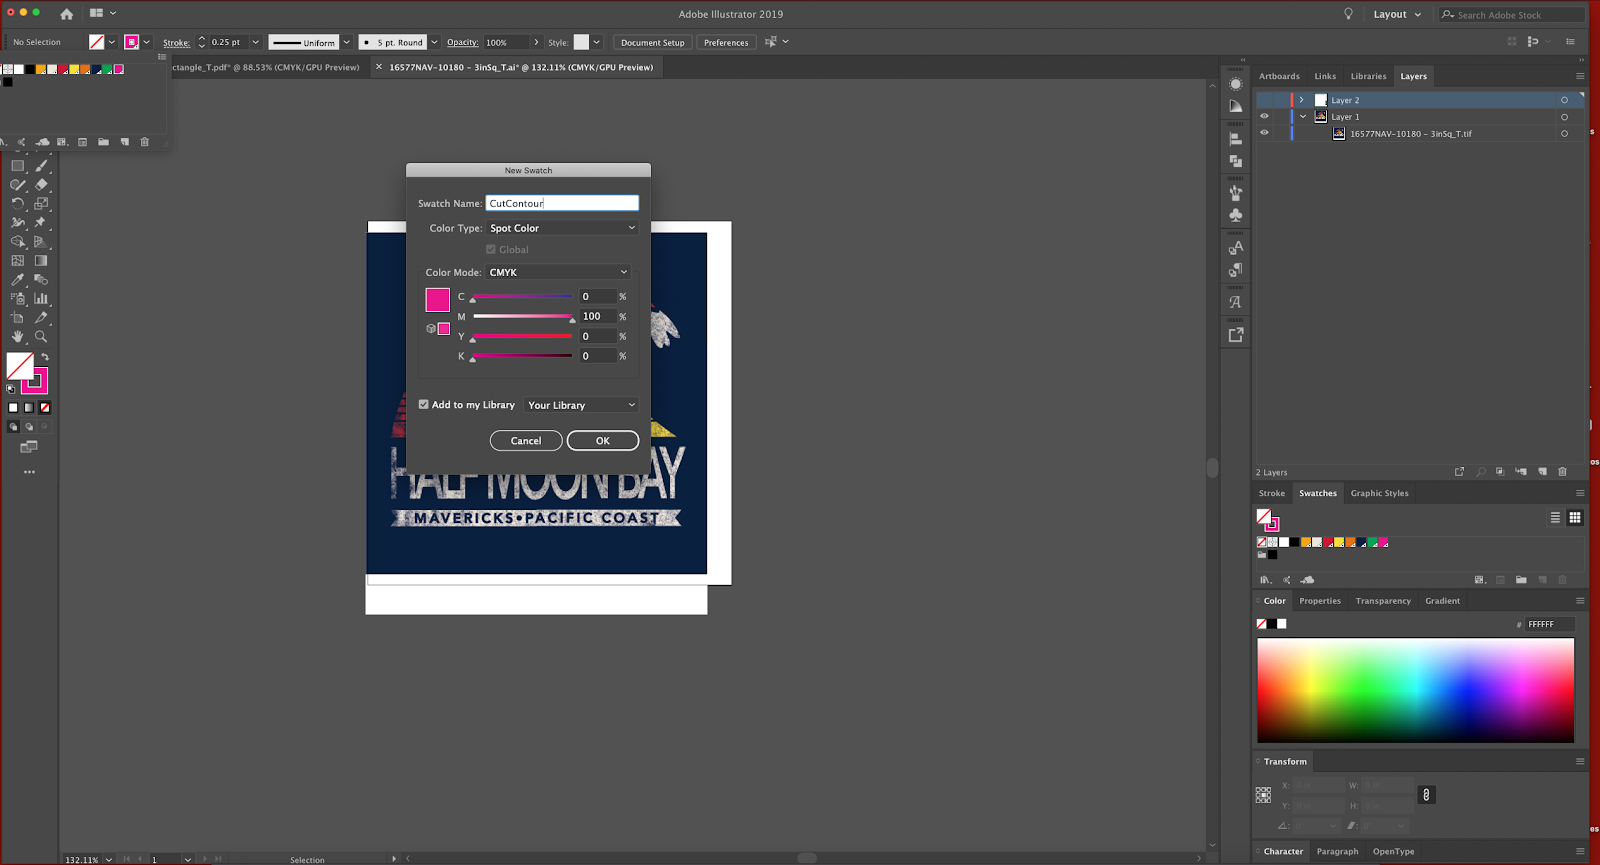
Task: Open the Symbols club icon in dock
Action: coord(1236,215)
